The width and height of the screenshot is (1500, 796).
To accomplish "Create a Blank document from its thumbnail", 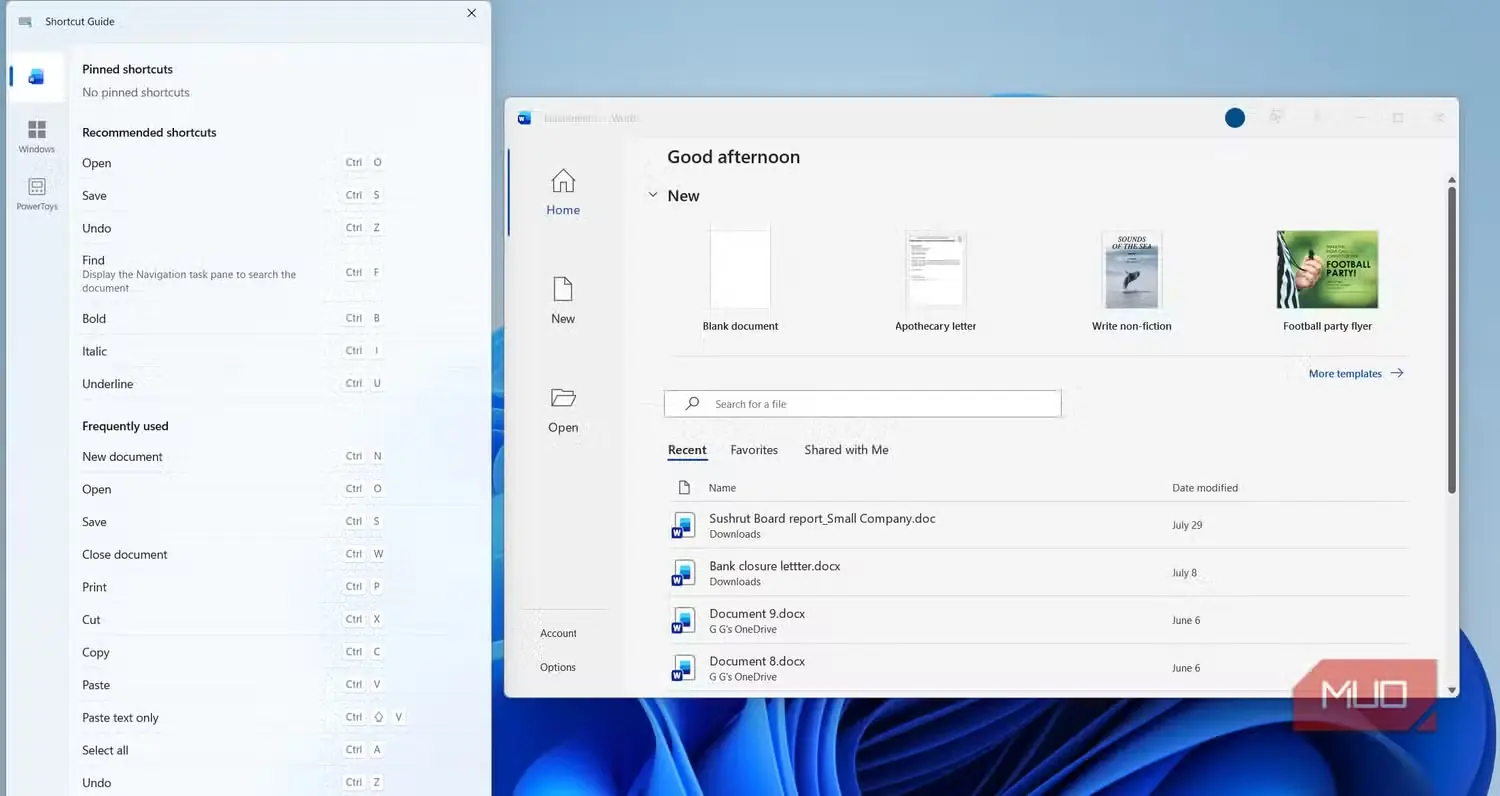I will click(x=740, y=269).
